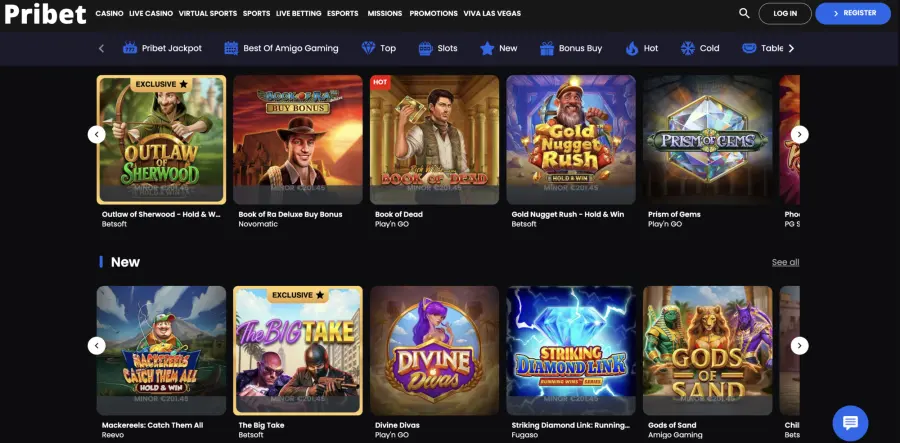The width and height of the screenshot is (900, 443).
Task: Click the 'Prism of Gems' title text
Action: click(x=674, y=214)
